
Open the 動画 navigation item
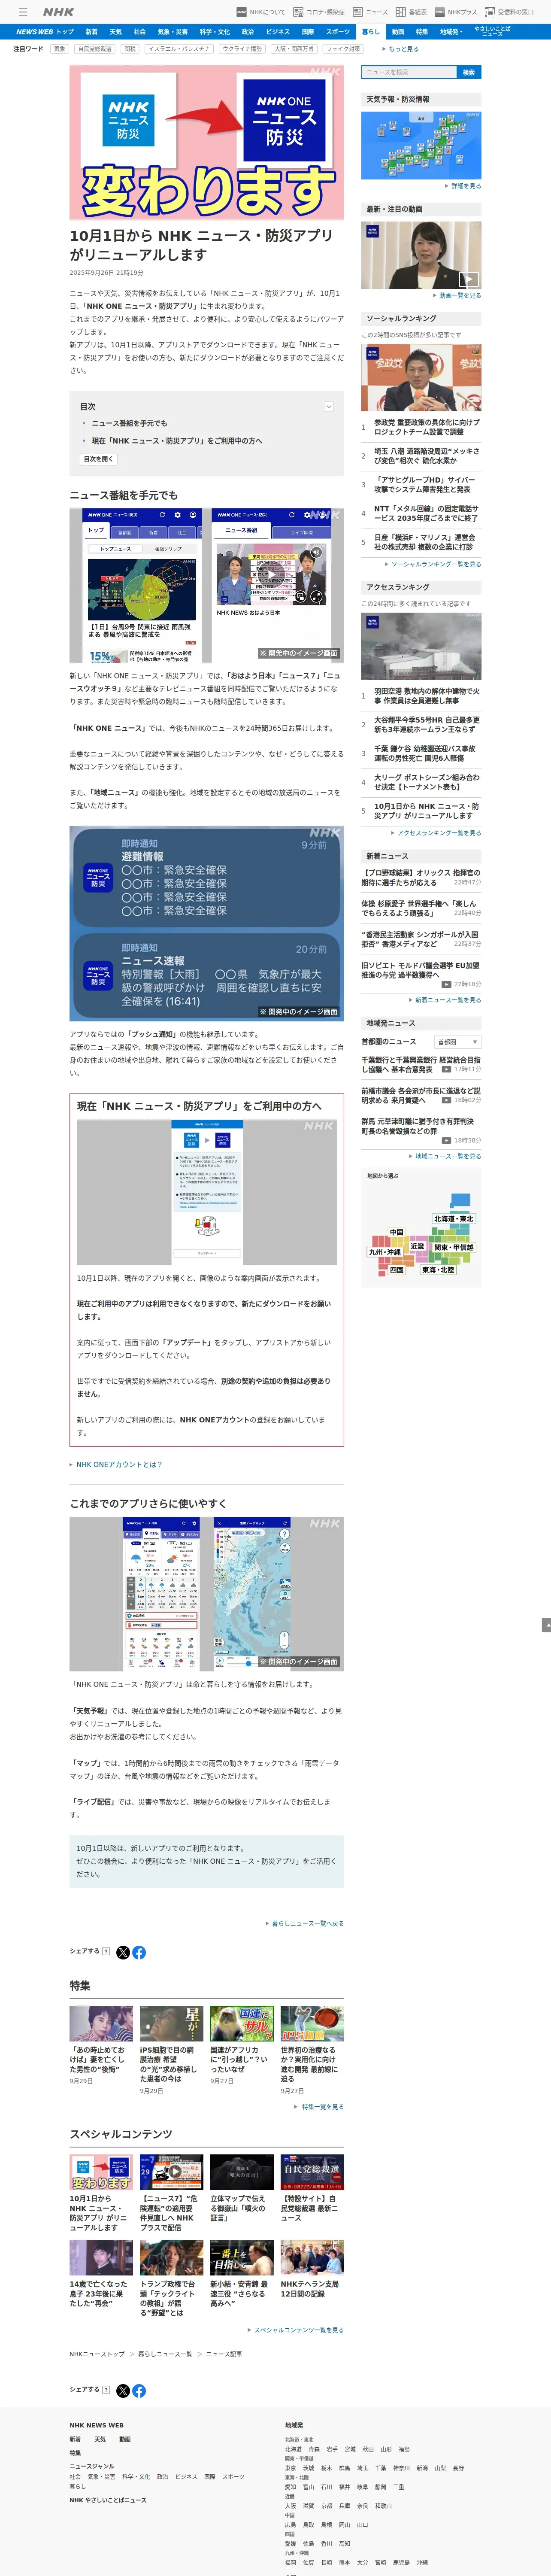[x=398, y=32]
